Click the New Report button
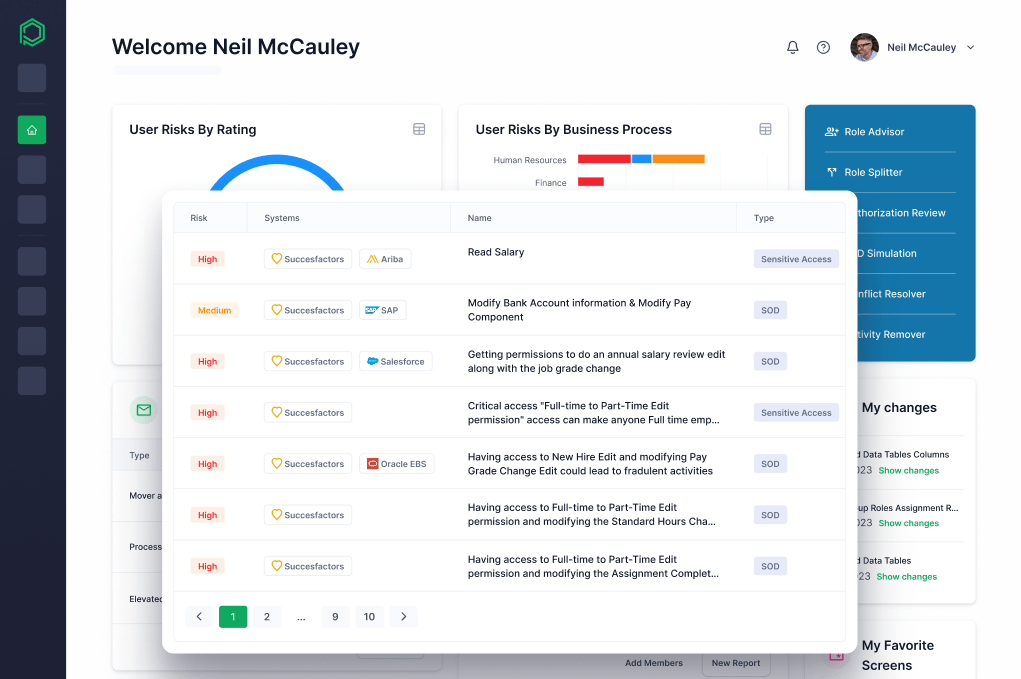This screenshot has width=1021, height=679. pos(735,663)
